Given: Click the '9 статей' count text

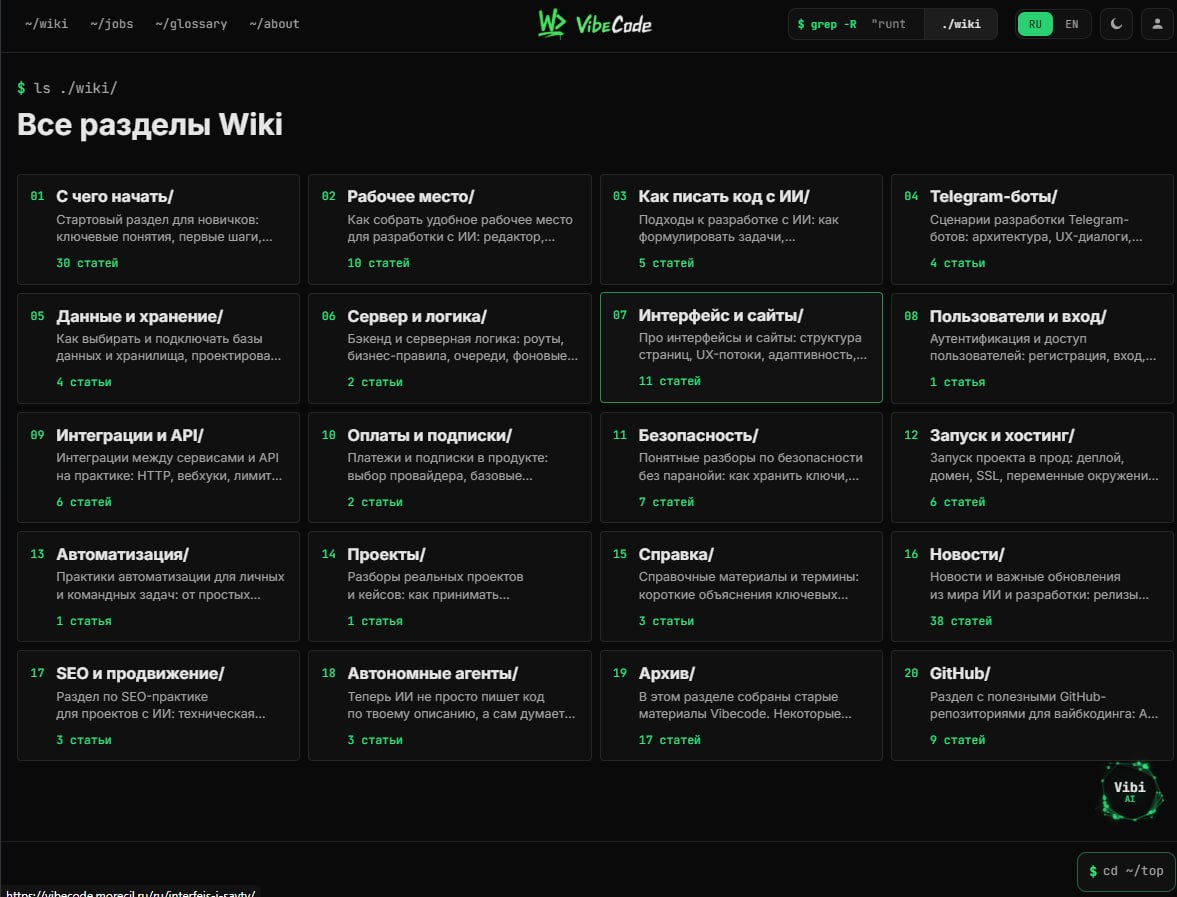Looking at the screenshot, I should (957, 740).
